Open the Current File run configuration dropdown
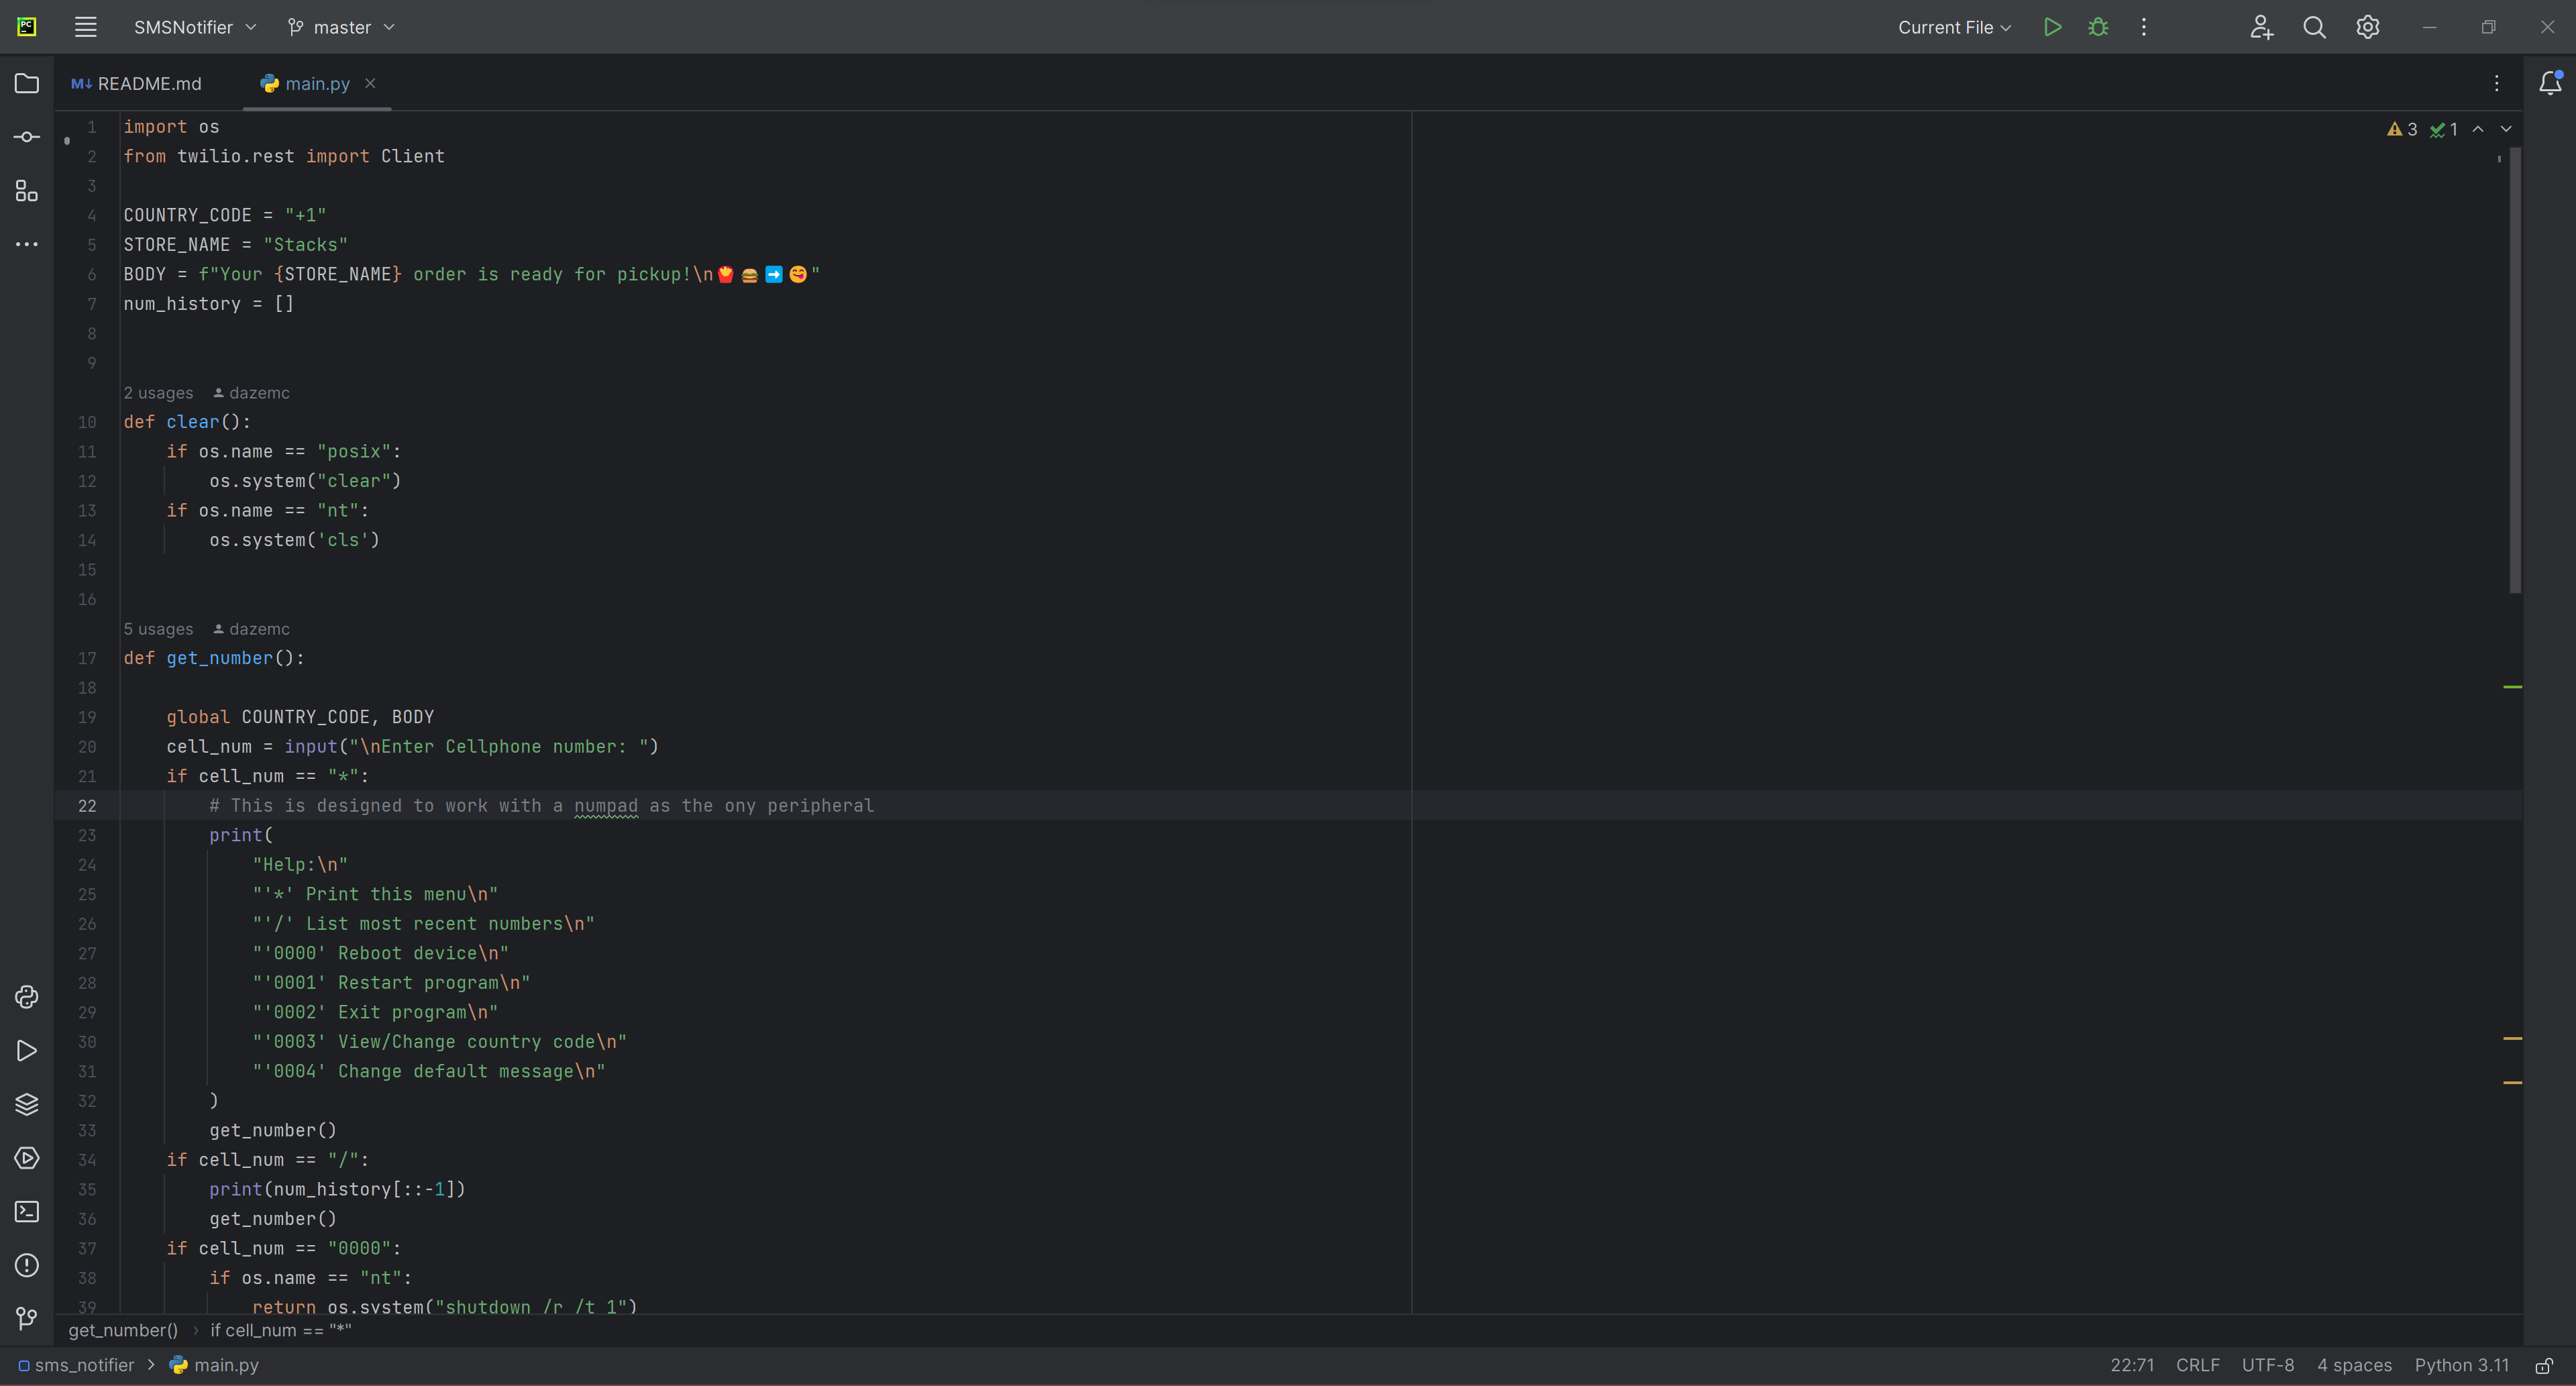2576x1386 pixels. click(x=1954, y=27)
